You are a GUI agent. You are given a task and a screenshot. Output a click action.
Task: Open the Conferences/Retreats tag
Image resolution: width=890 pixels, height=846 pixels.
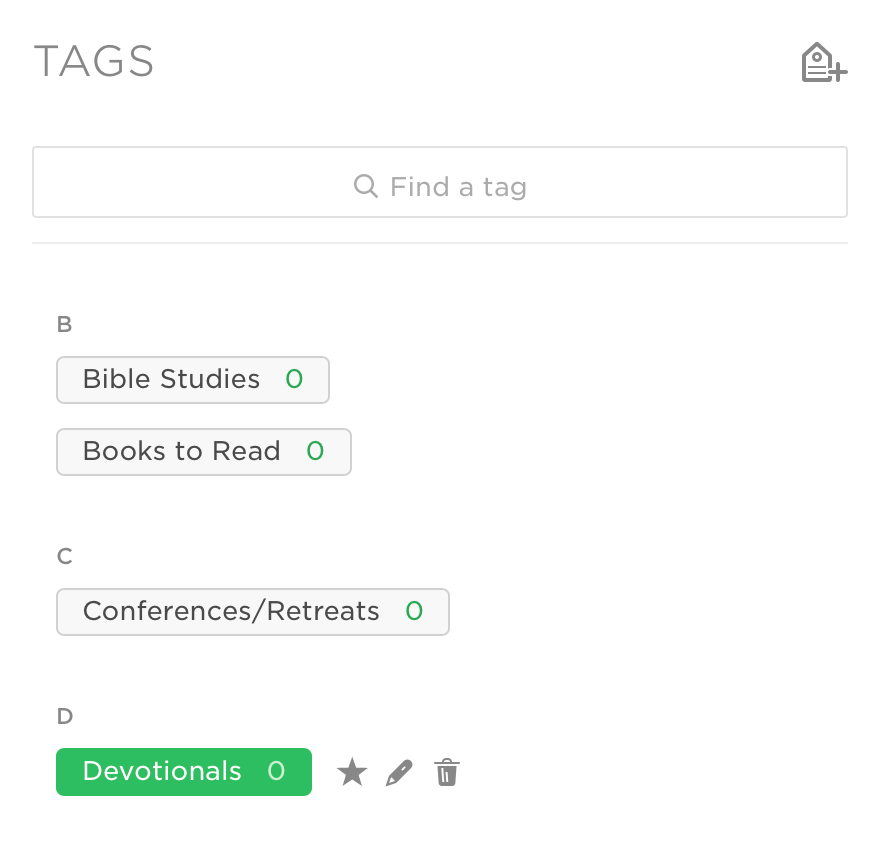231,612
